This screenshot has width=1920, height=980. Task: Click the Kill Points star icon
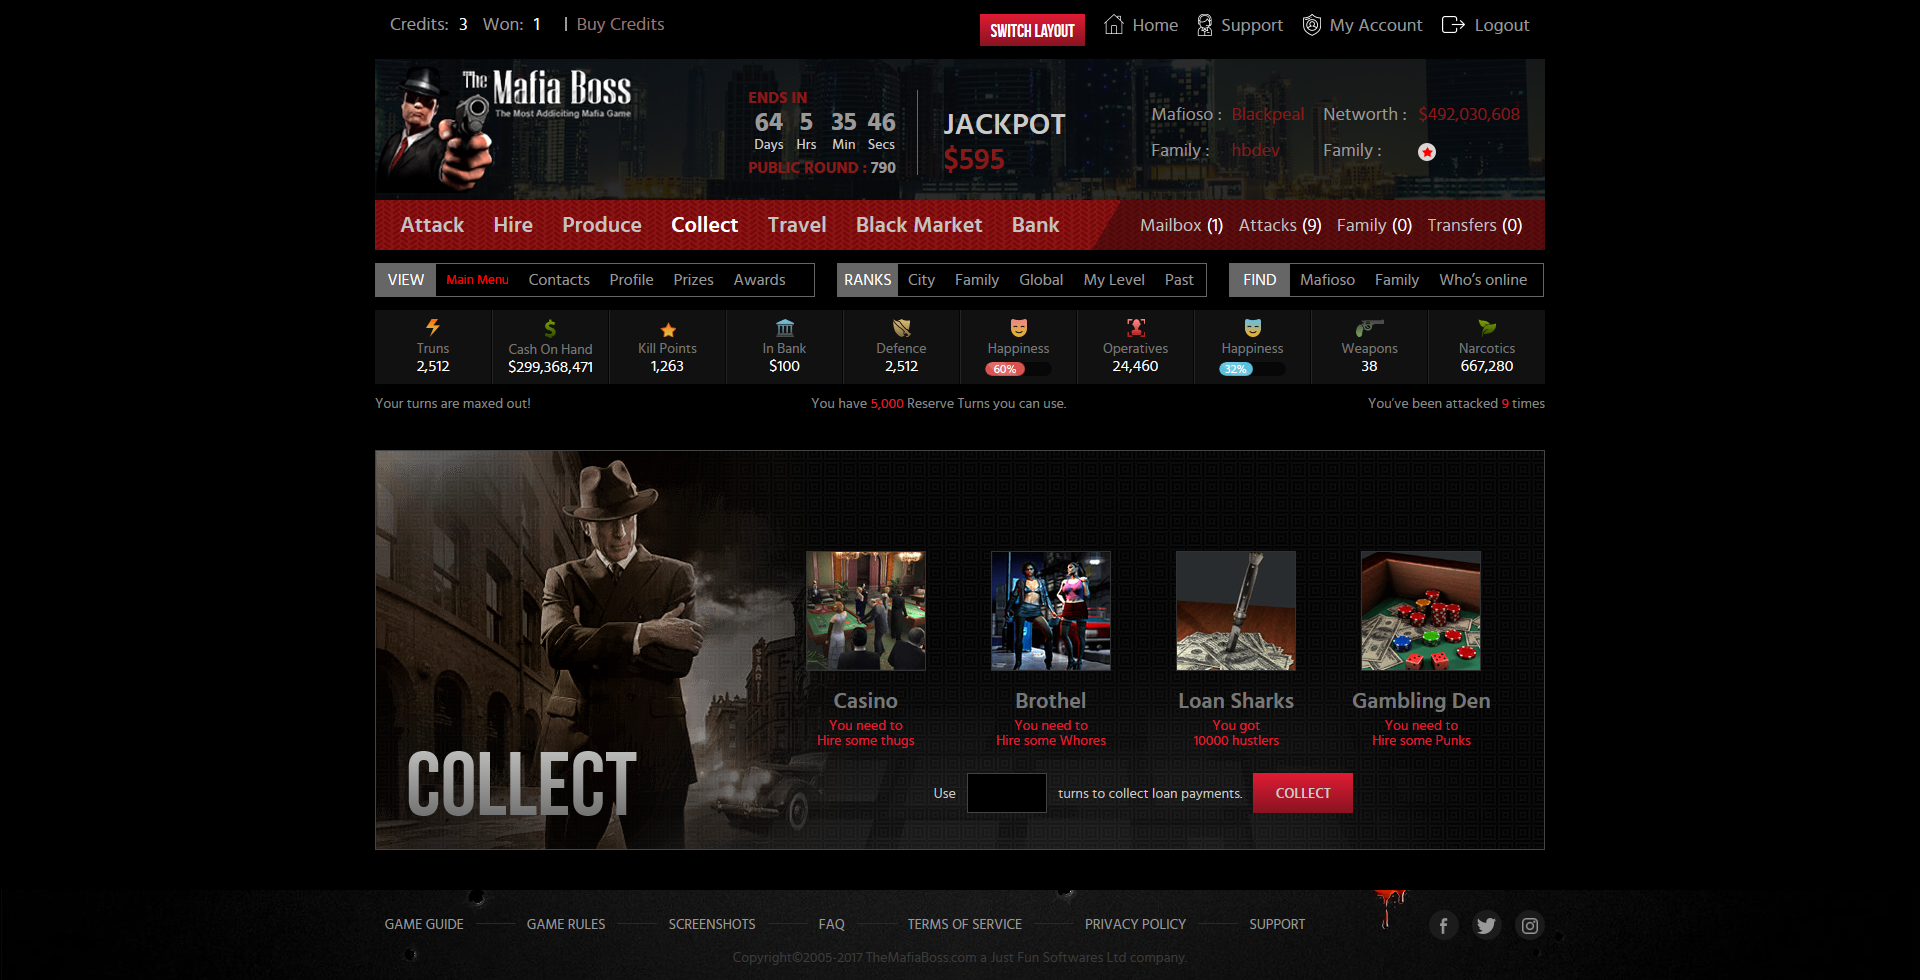(668, 329)
